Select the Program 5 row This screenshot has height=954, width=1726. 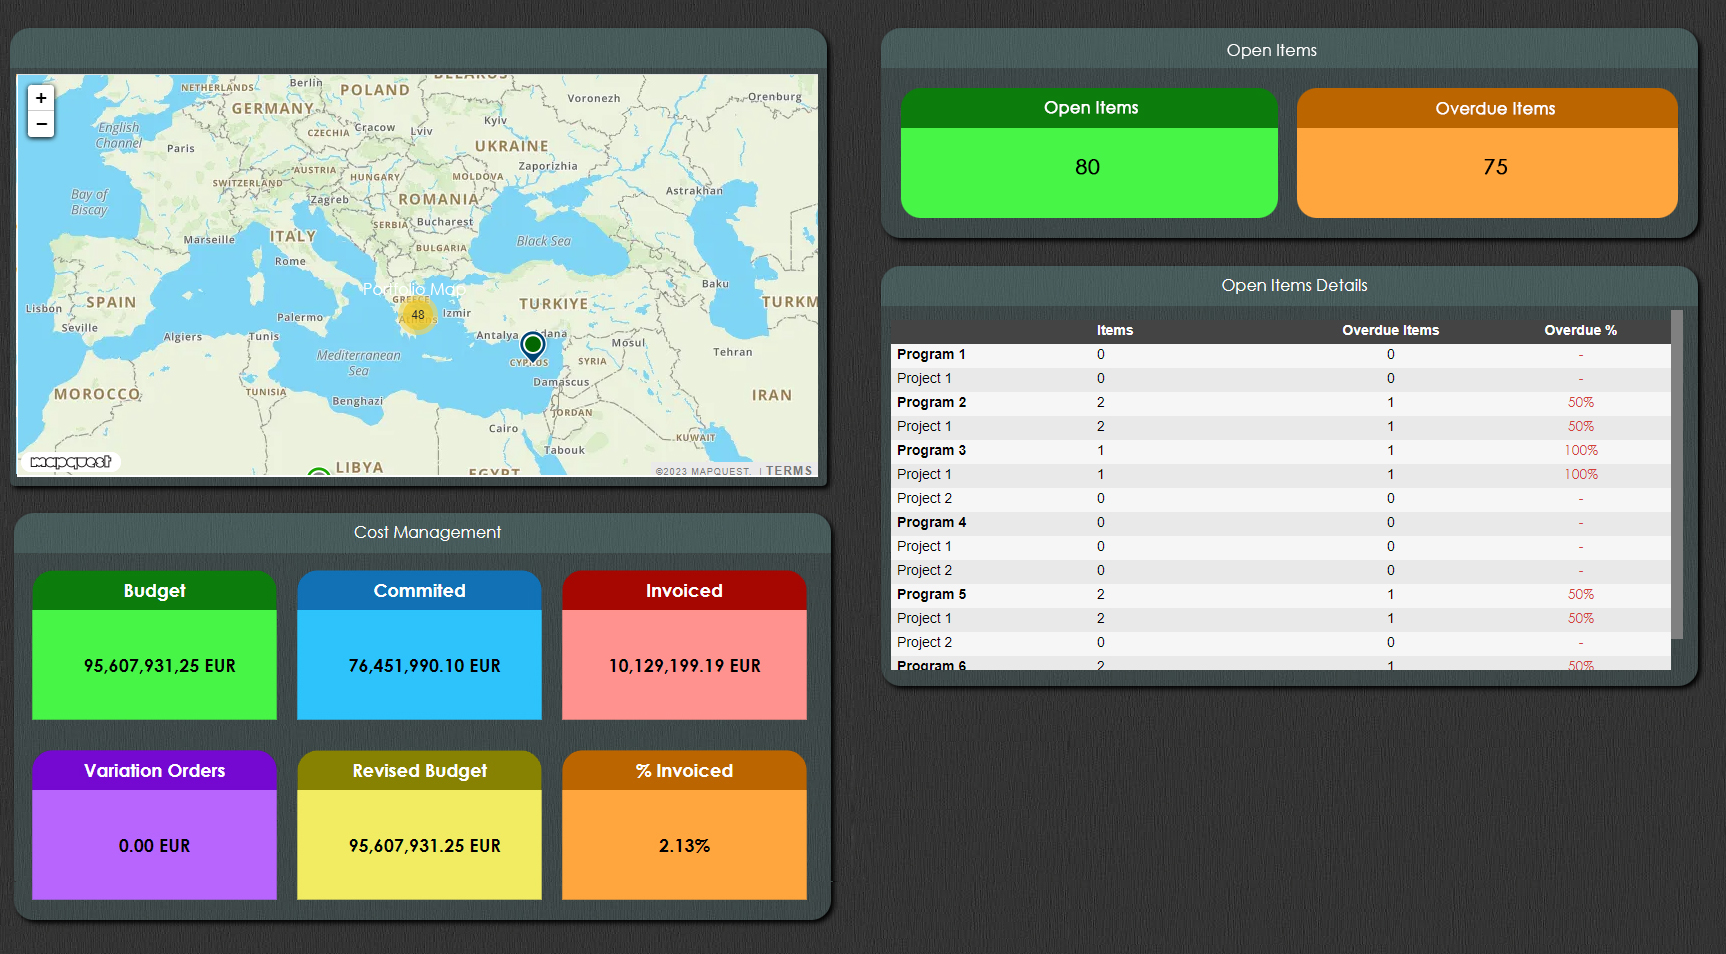coord(1281,594)
